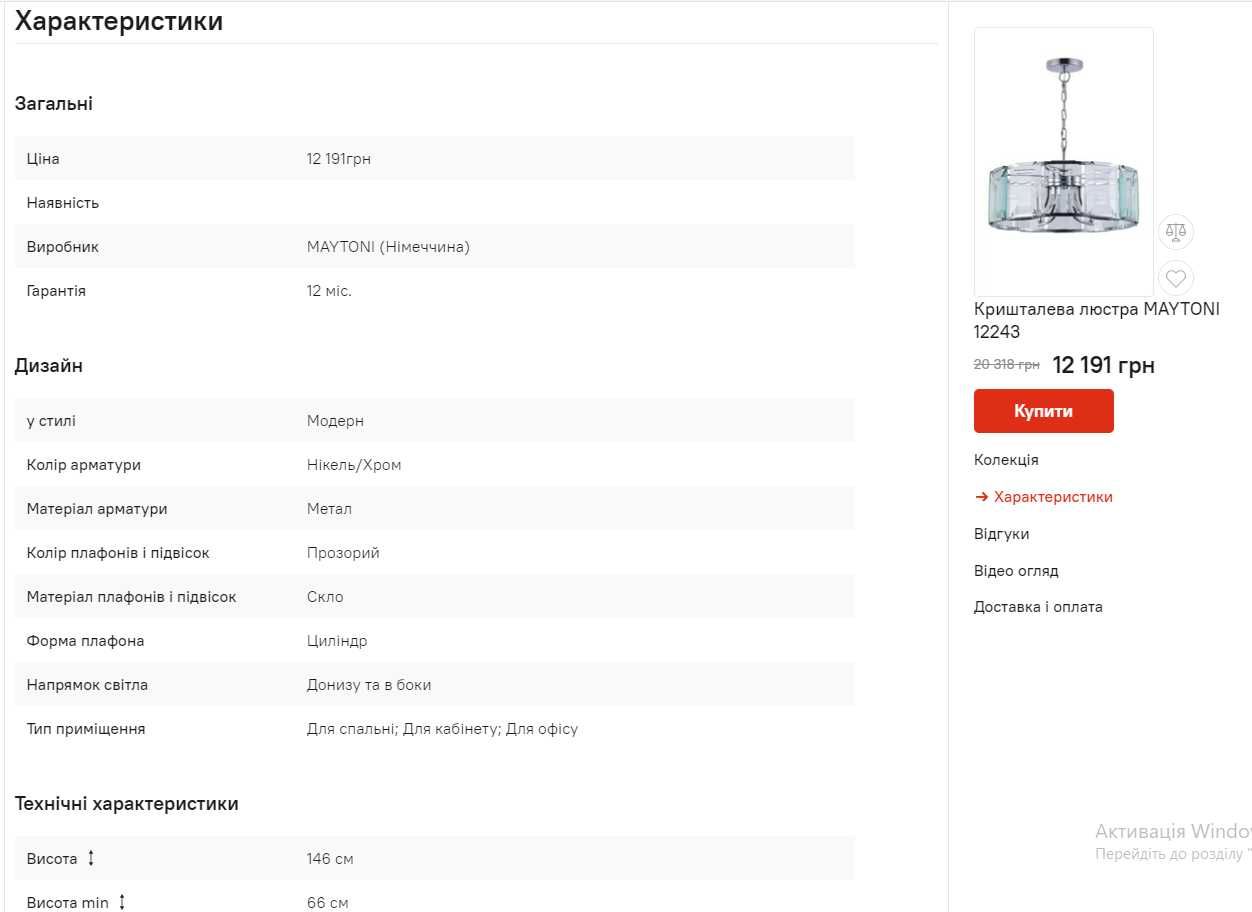
Task: Click the height arrow icon next to Висота
Action: tap(91, 858)
